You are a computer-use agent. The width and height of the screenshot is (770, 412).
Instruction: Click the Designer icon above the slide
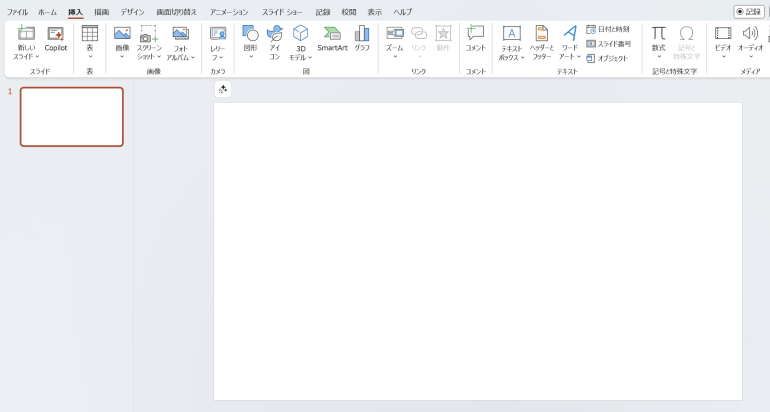(x=223, y=90)
